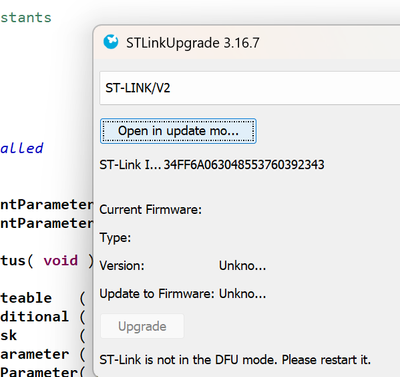Click the not in DFU mode status message

(x=235, y=360)
